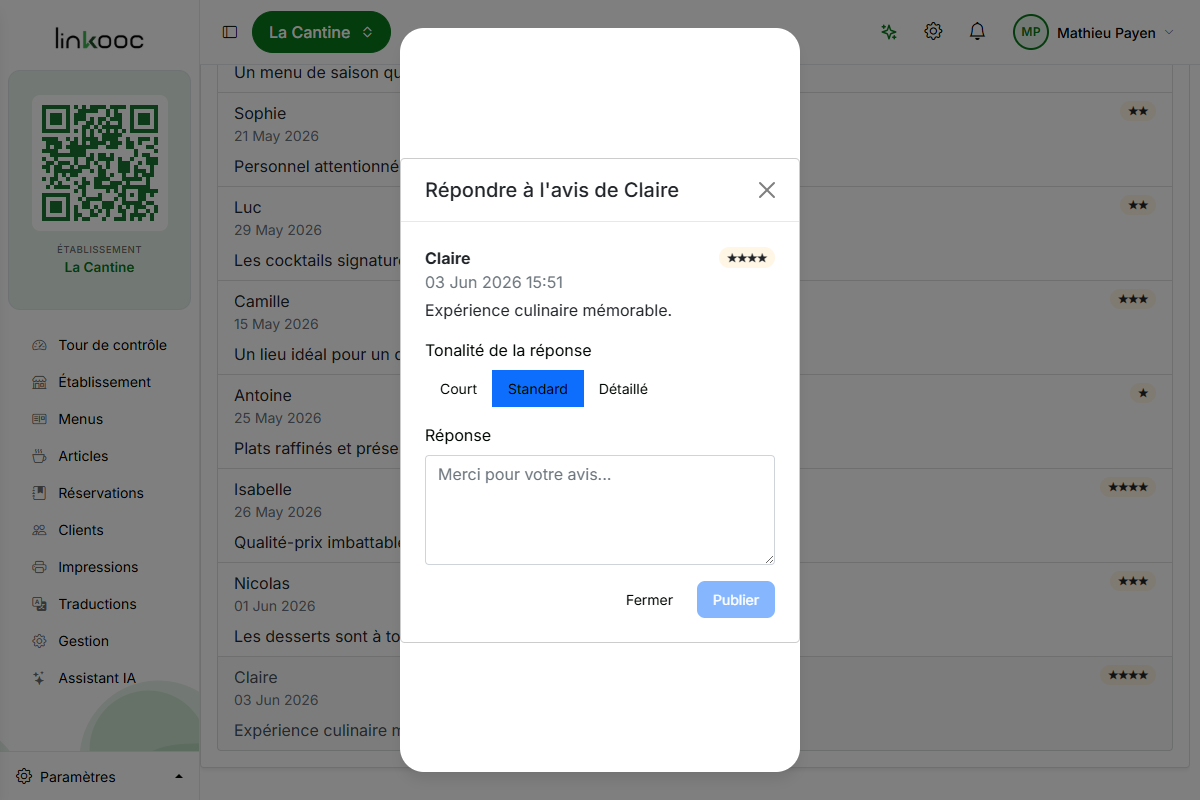This screenshot has width=1200, height=800.
Task: Open Réservations in the sidebar
Action: tap(99, 493)
